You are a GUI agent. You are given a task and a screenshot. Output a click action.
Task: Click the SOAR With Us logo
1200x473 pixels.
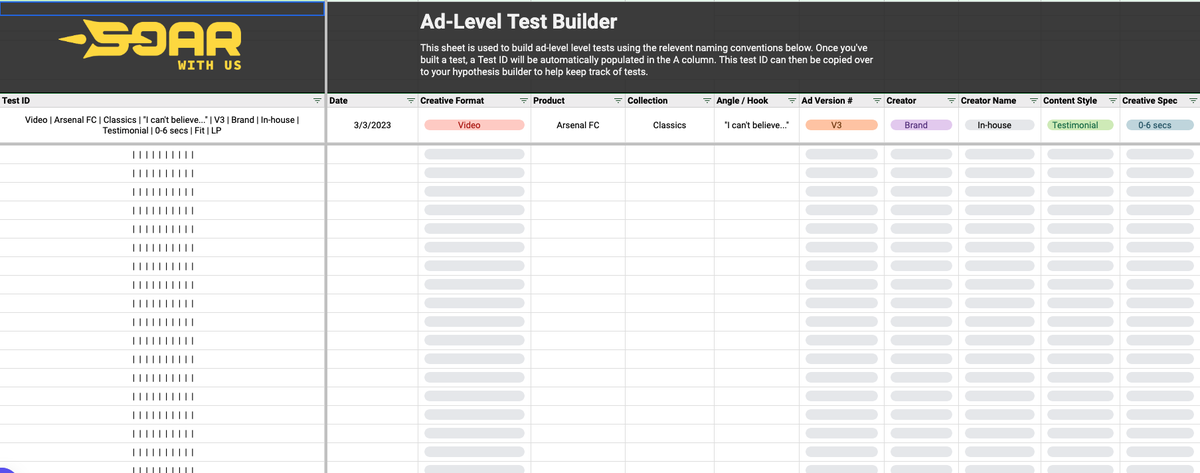coord(151,46)
